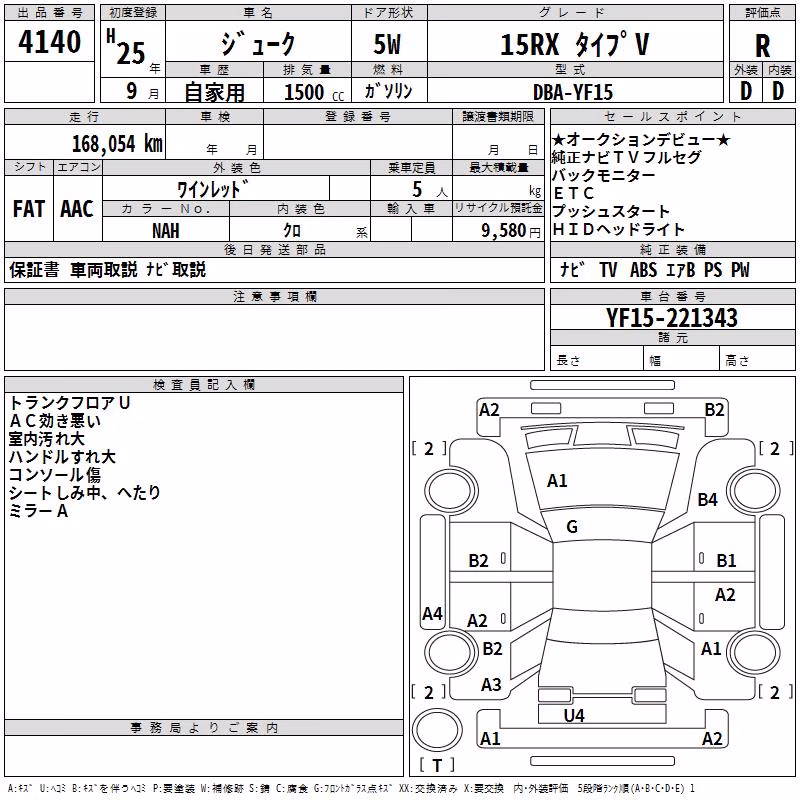800x800 pixels.
Task: Click the seating capacity value 5
Action: 417,189
